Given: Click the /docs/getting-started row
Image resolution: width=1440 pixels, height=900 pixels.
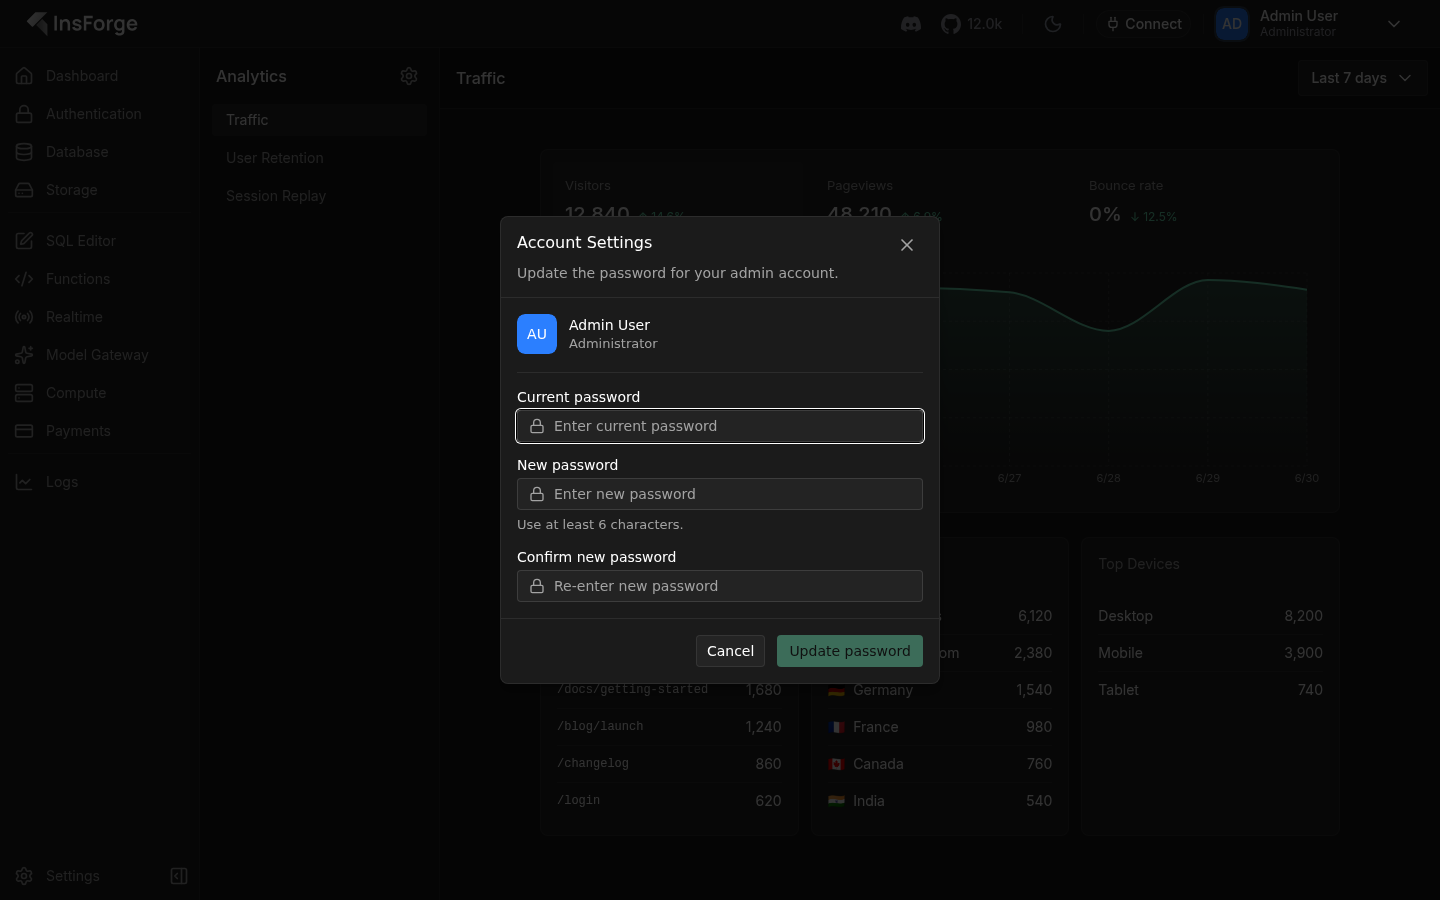Looking at the screenshot, I should click(x=669, y=690).
